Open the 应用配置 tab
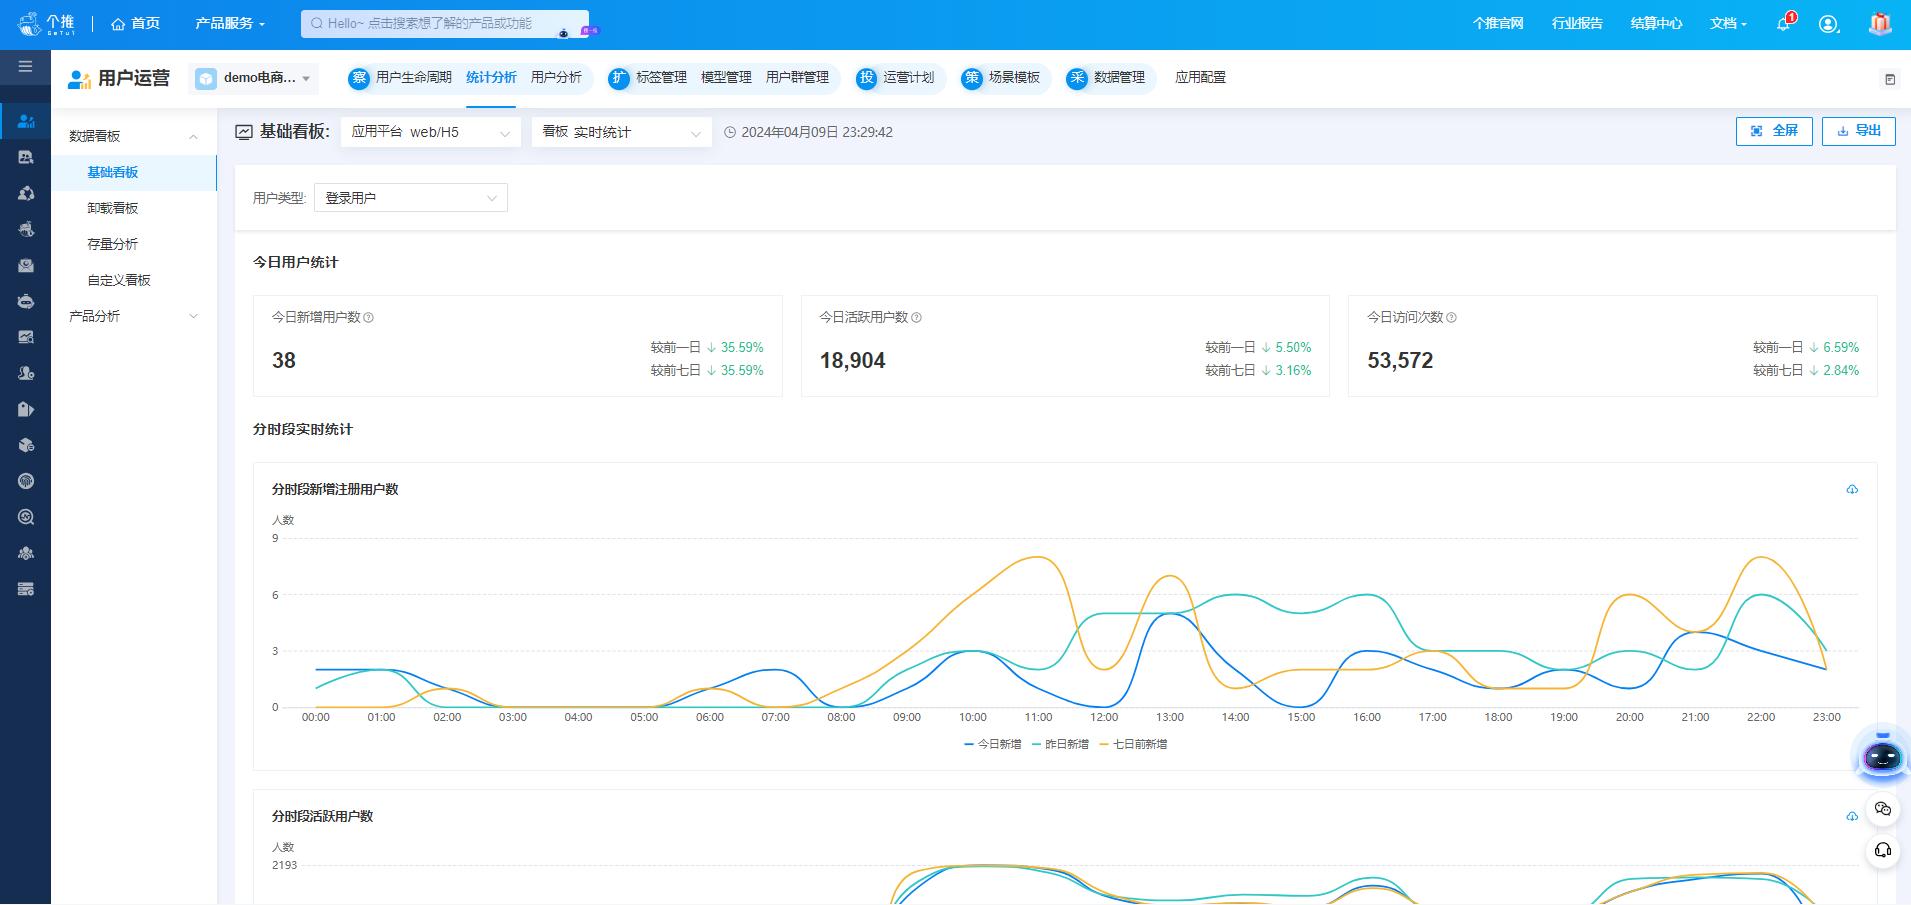Image resolution: width=1911 pixels, height=905 pixels. (1200, 78)
